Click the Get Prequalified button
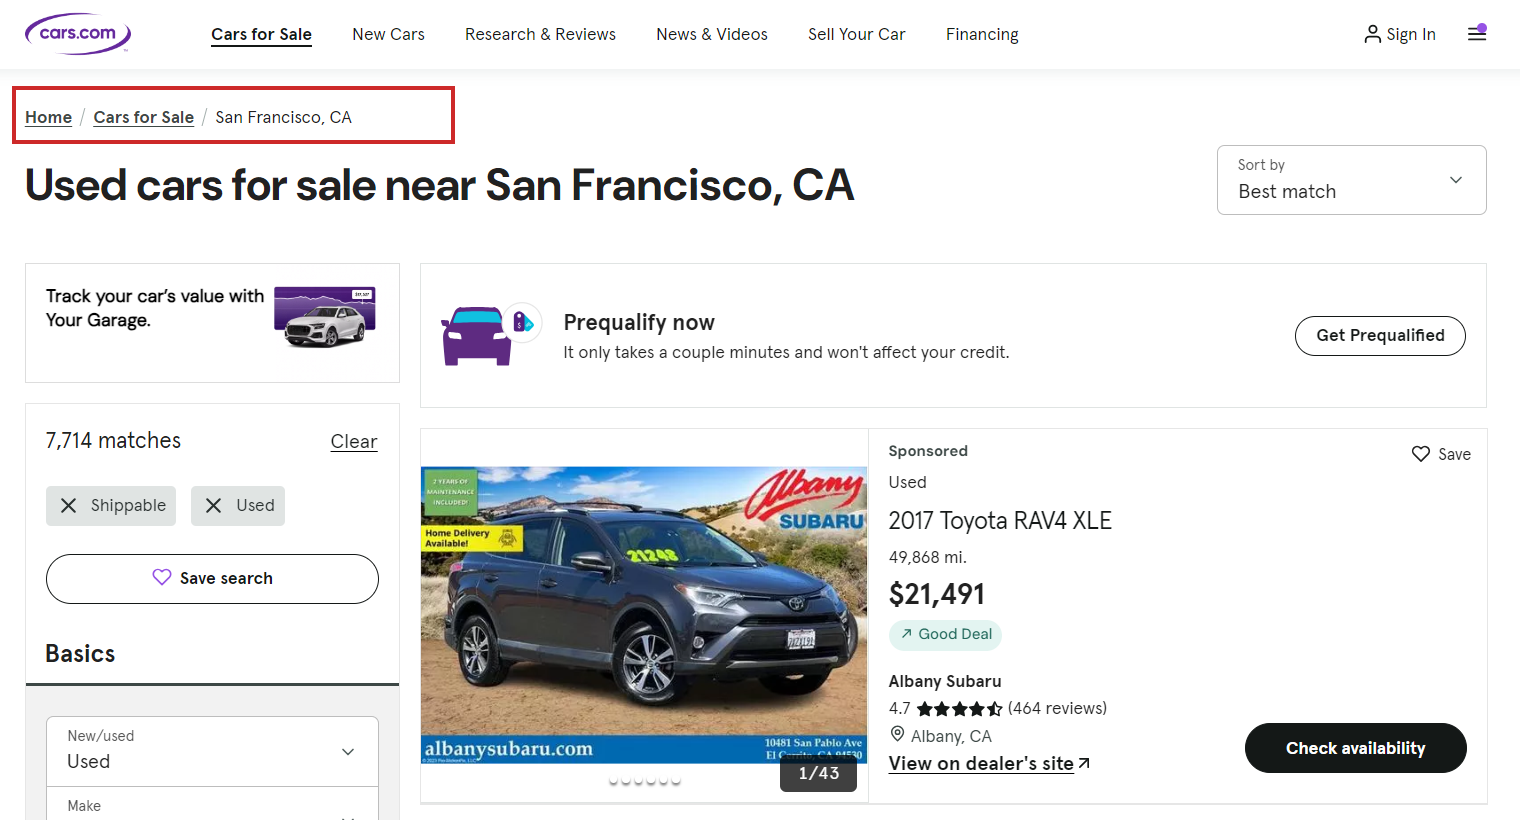The height and width of the screenshot is (820, 1520). pyautogui.click(x=1380, y=335)
